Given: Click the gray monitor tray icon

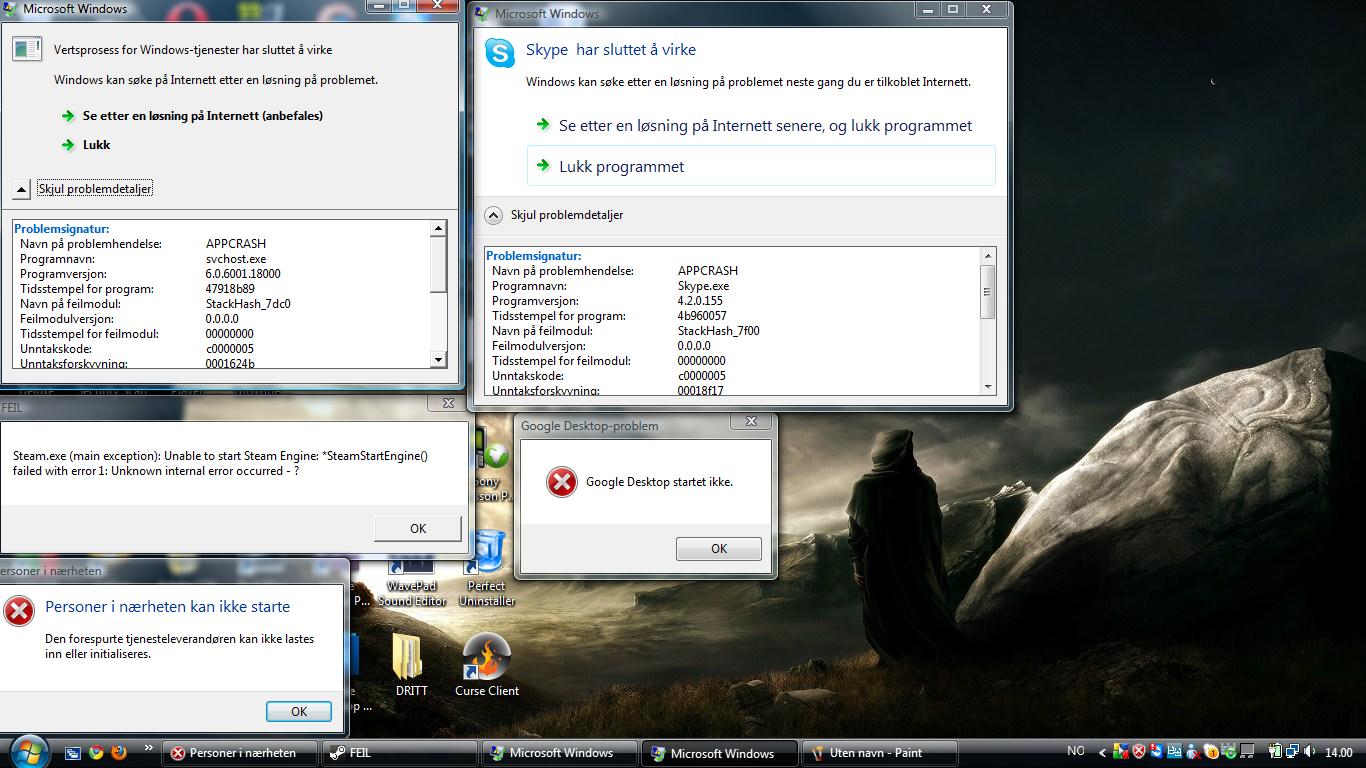Looking at the screenshot, I should tap(1247, 752).
